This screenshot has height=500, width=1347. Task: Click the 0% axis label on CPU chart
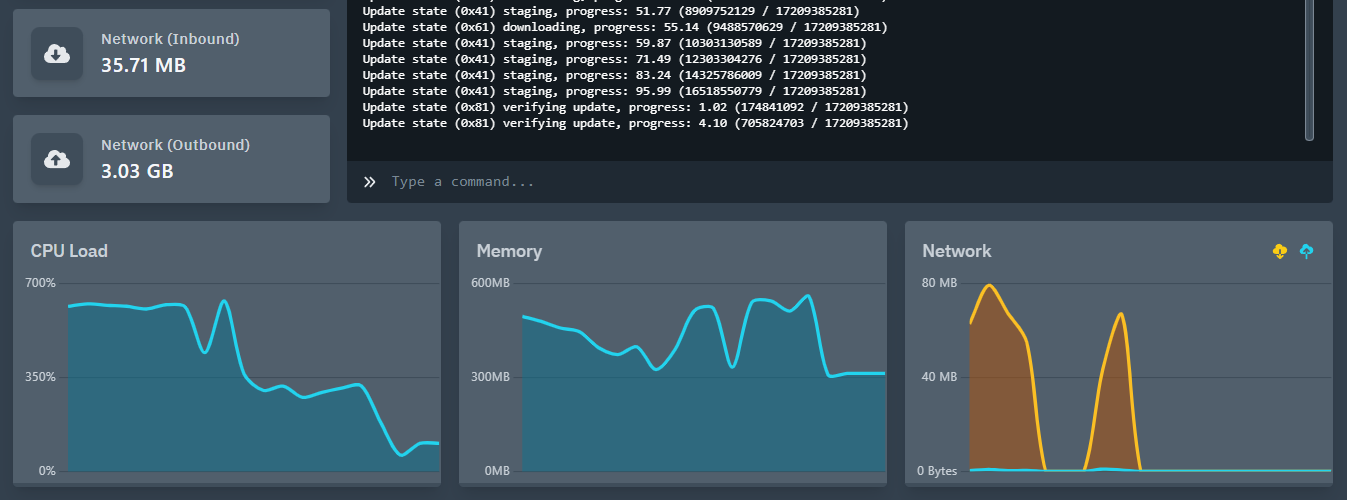tap(47, 471)
